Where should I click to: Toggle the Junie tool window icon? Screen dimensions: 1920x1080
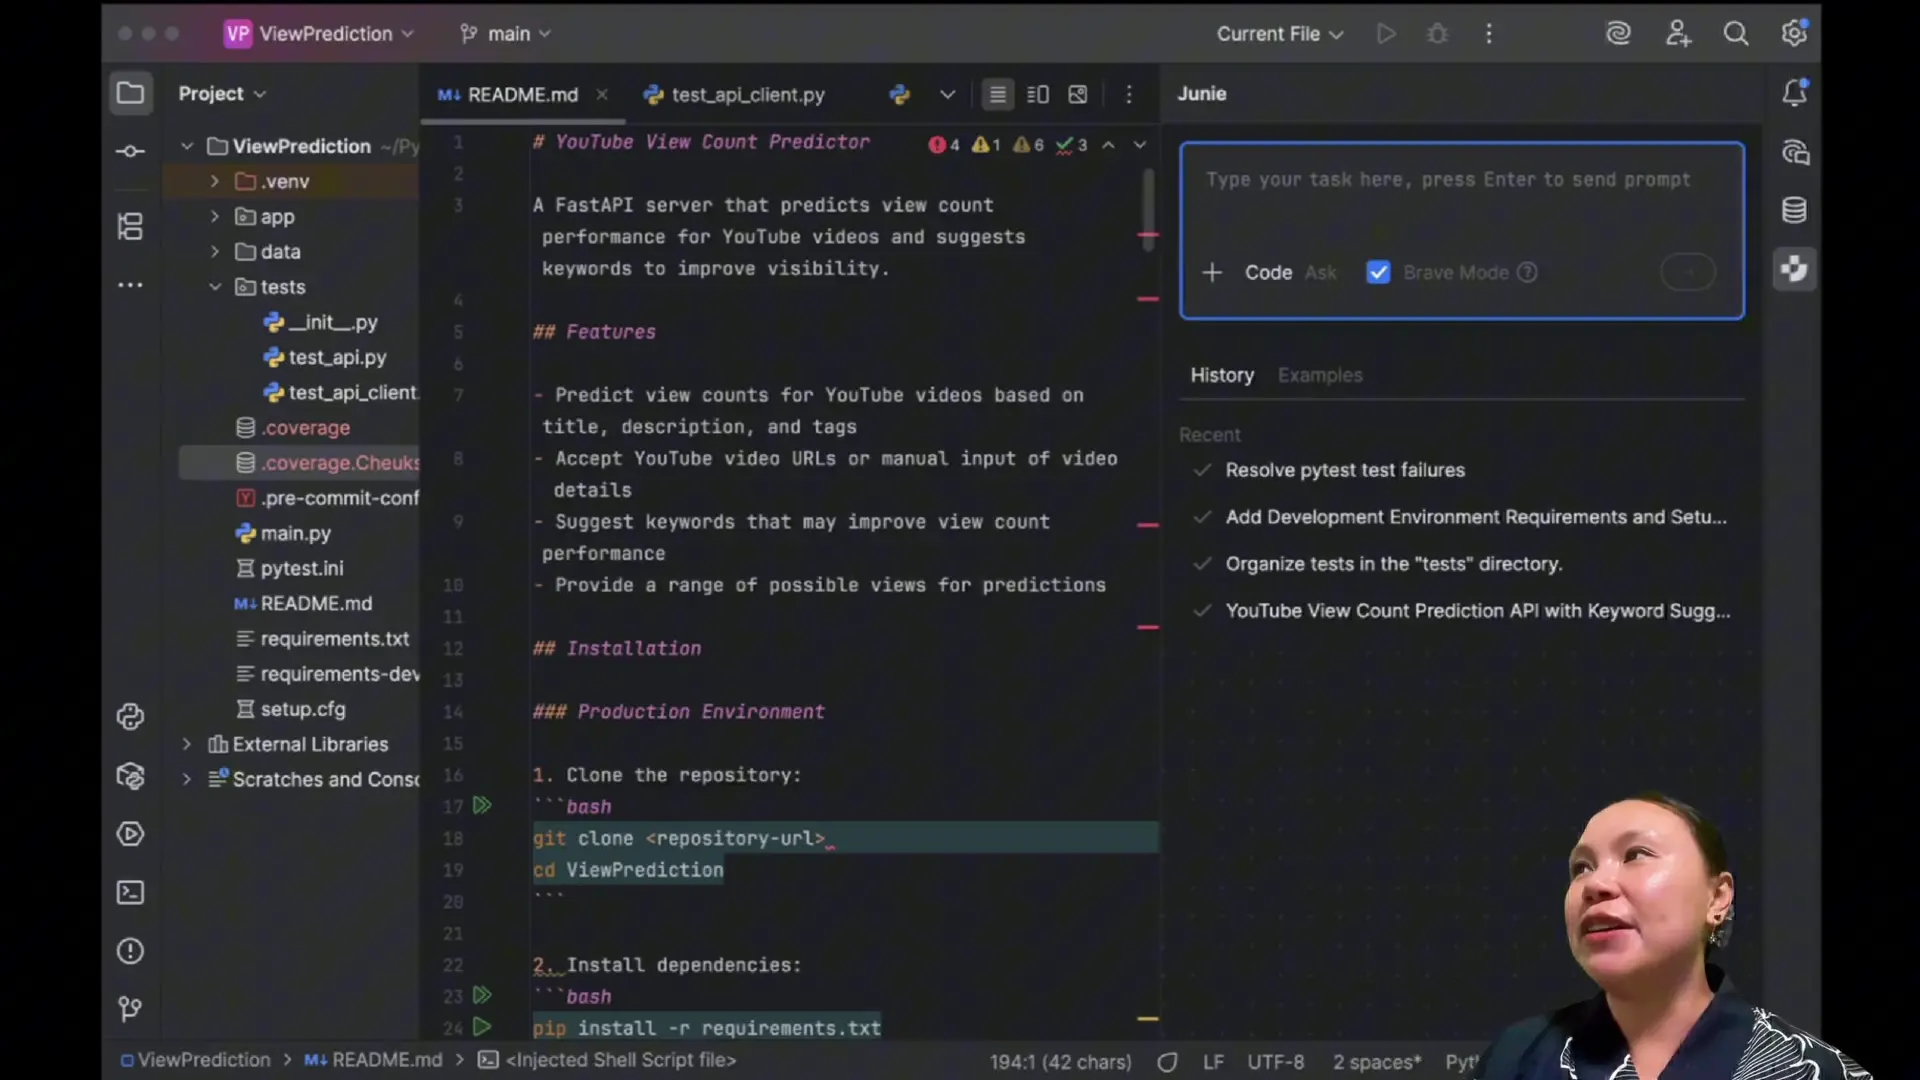(1795, 269)
